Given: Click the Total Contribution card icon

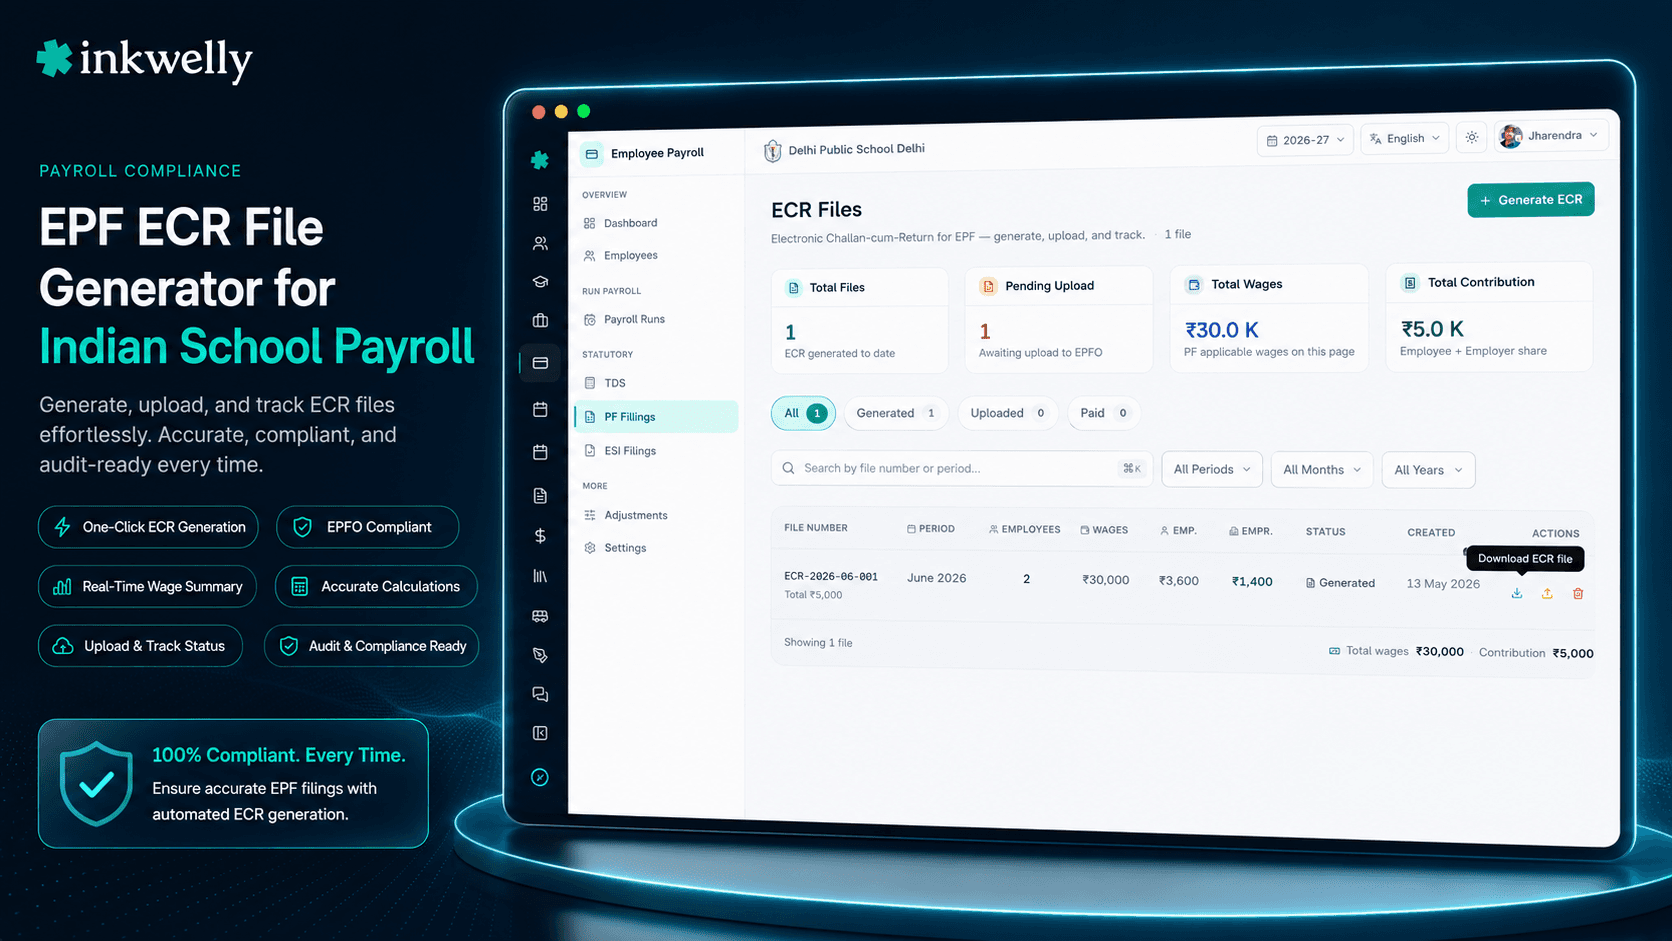Looking at the screenshot, I should [1410, 283].
